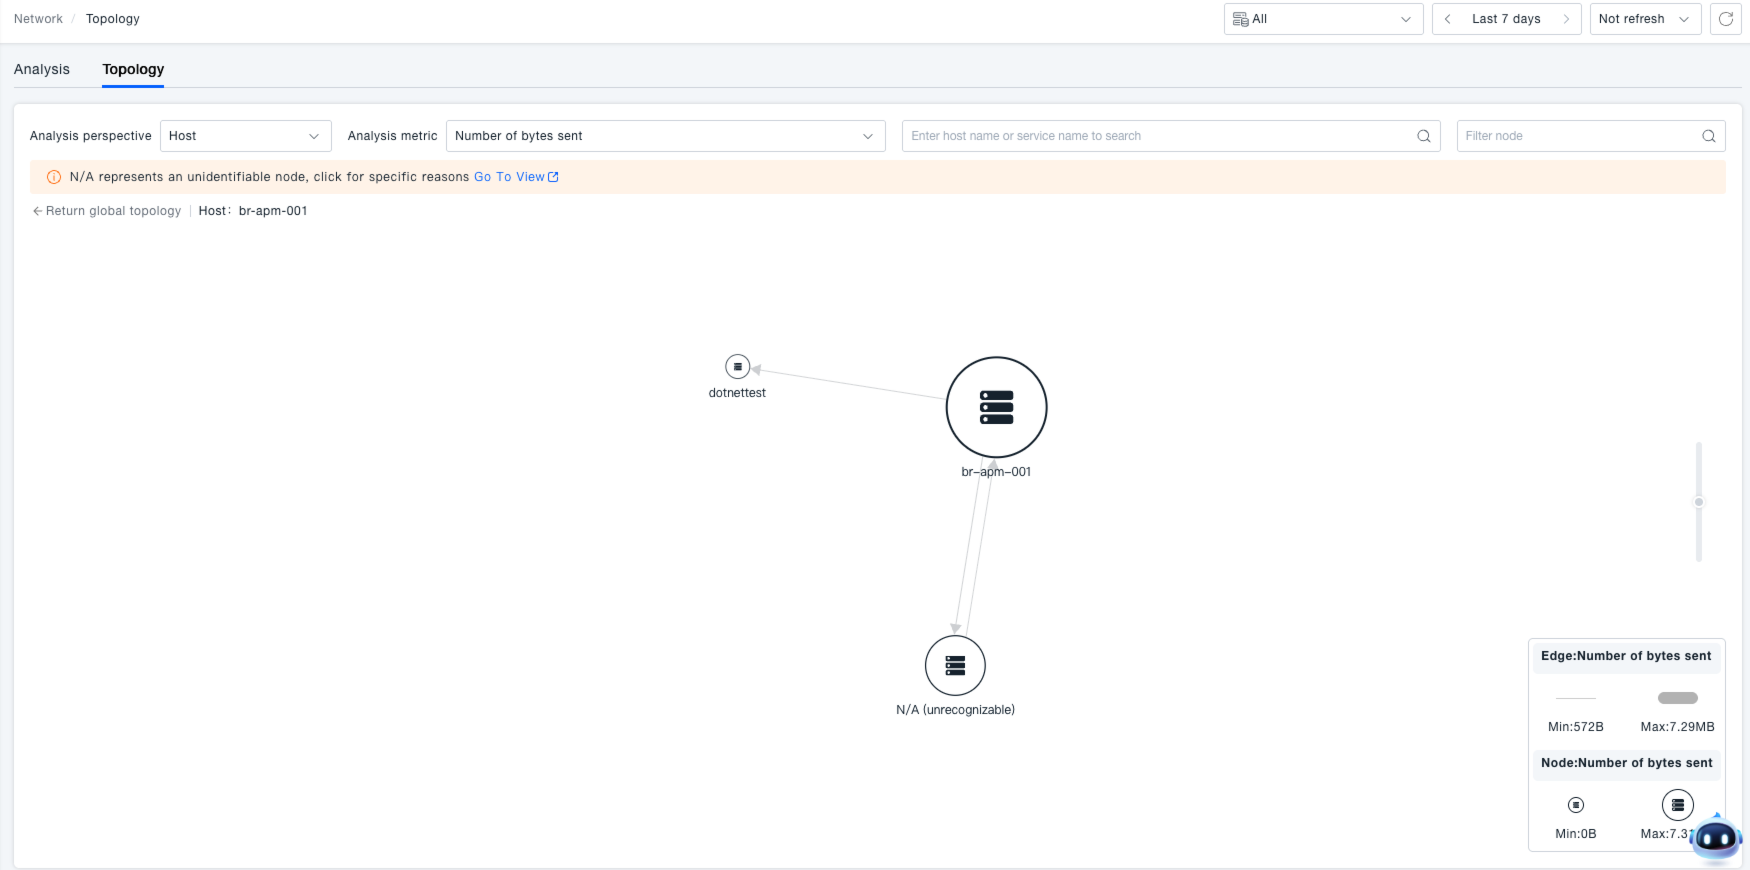Expand the Analysis perspective Host dropdown
The width and height of the screenshot is (1750, 870).
(x=245, y=136)
